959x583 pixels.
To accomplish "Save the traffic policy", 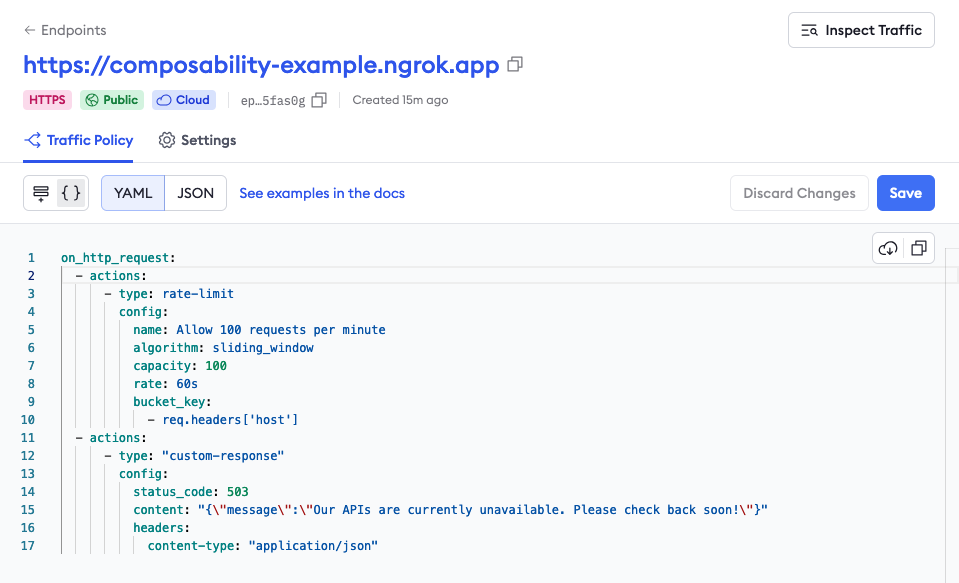I will [x=905, y=193].
